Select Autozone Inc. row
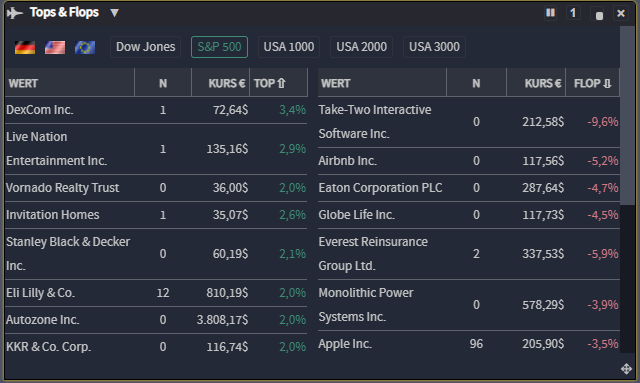 point(156,320)
